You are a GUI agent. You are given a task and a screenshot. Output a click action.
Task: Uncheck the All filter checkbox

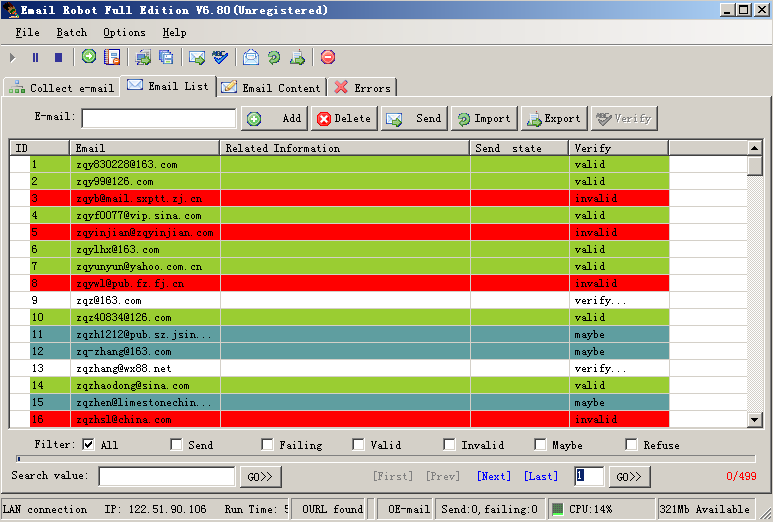click(x=88, y=445)
